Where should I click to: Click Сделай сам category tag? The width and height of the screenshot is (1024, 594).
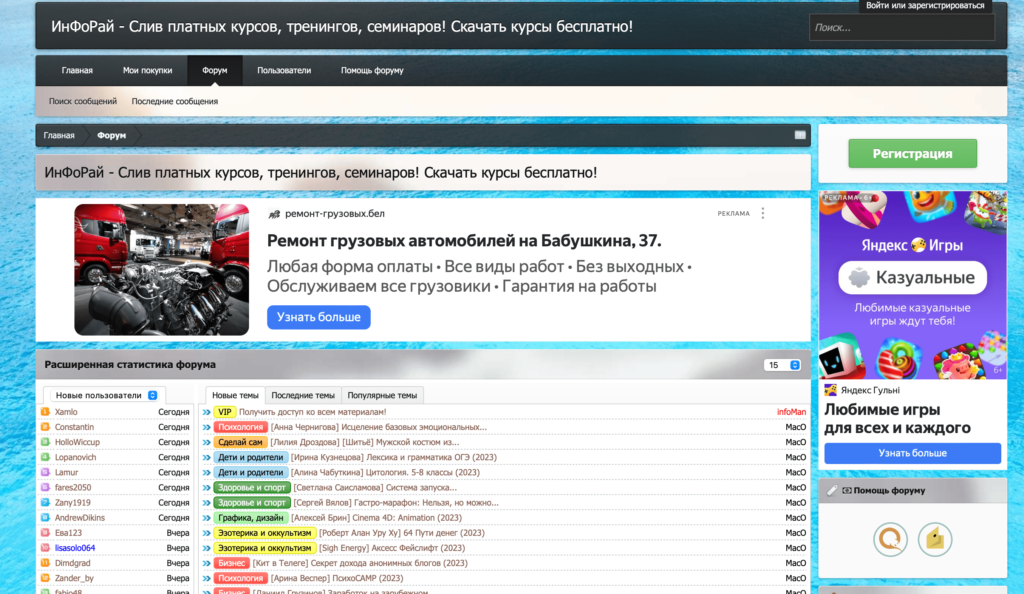click(240, 442)
